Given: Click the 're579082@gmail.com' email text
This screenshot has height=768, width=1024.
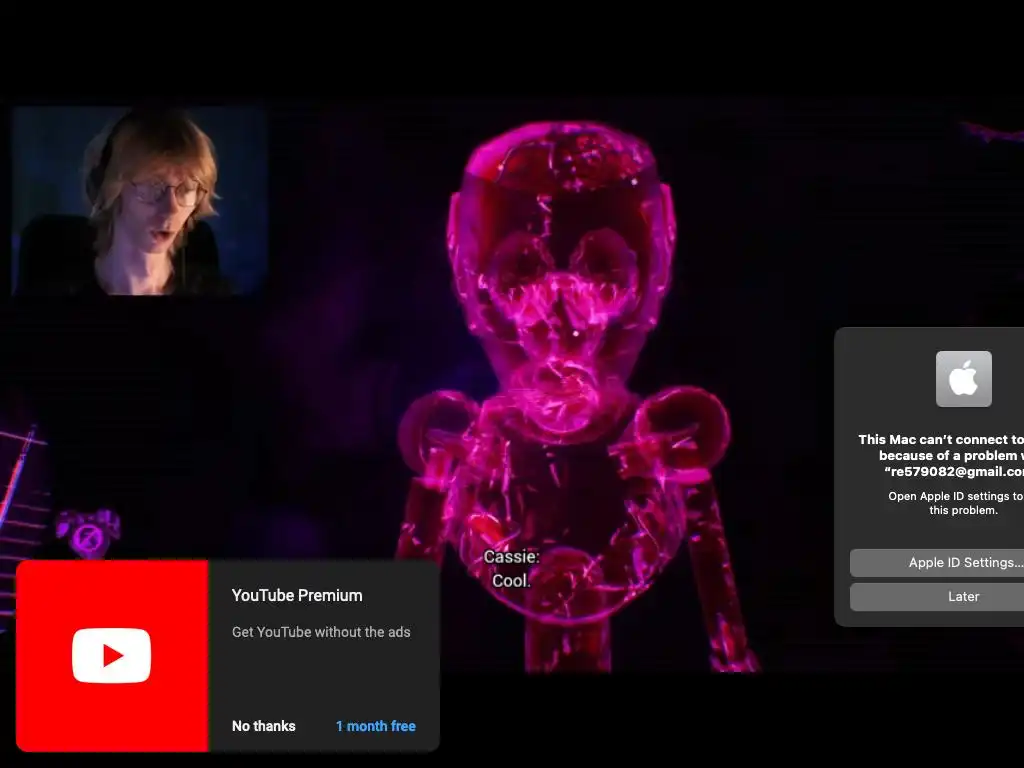Looking at the screenshot, I should click(x=953, y=472).
